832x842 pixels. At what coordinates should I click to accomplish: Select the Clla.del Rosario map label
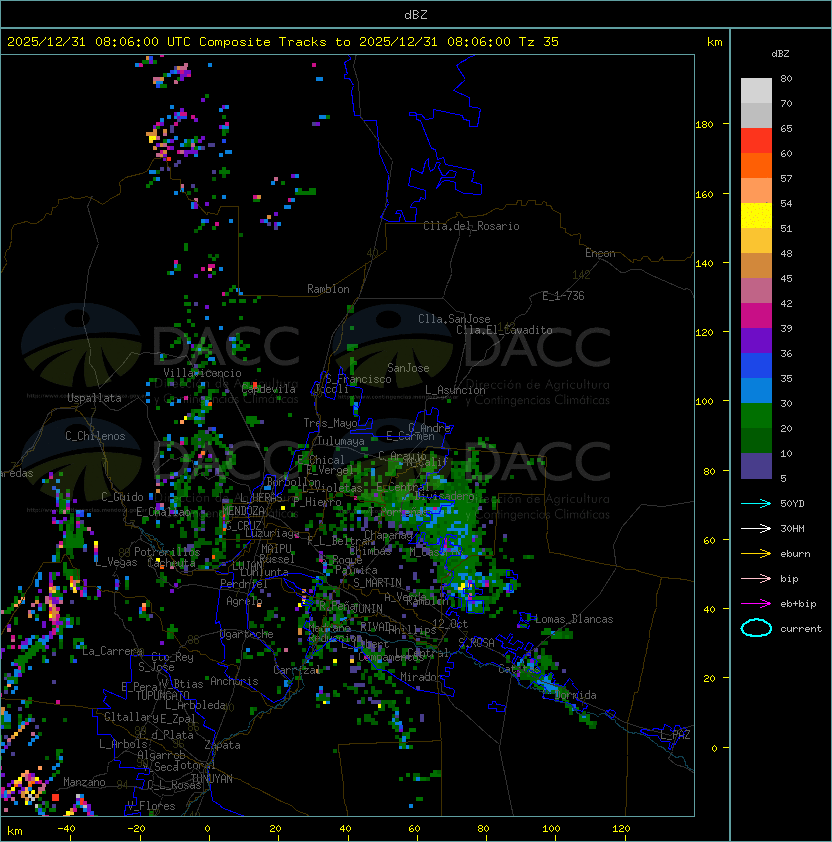point(471,226)
